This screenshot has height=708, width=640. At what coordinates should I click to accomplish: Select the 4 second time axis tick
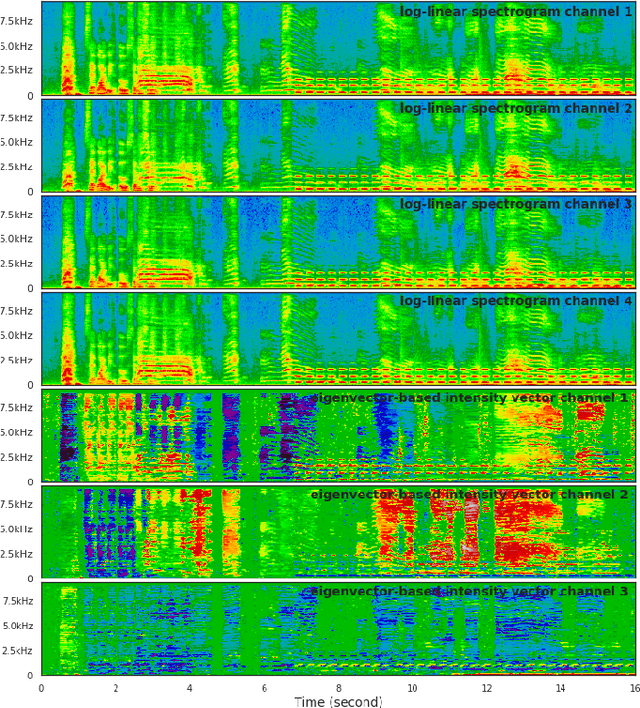pyautogui.click(x=189, y=687)
